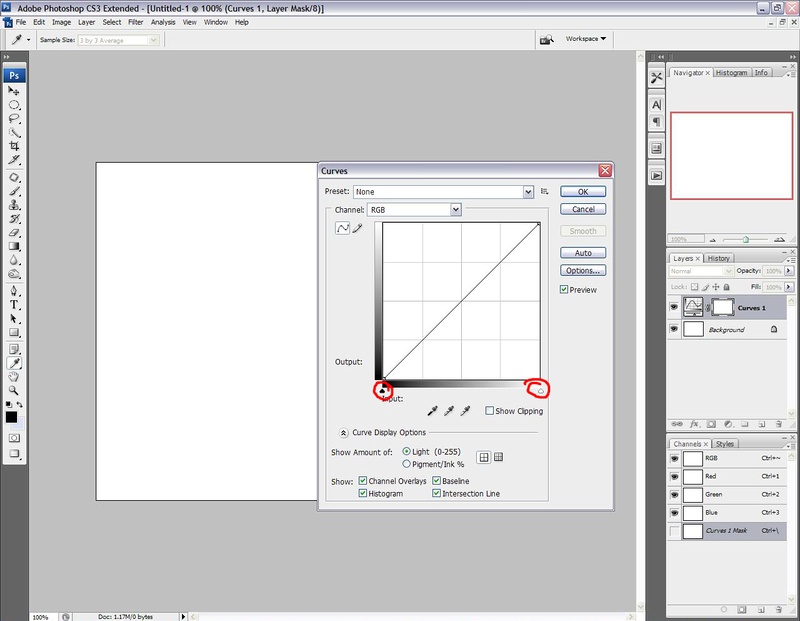Uncheck Intersection Line
Screen dimensions: 800x621
tap(437, 493)
